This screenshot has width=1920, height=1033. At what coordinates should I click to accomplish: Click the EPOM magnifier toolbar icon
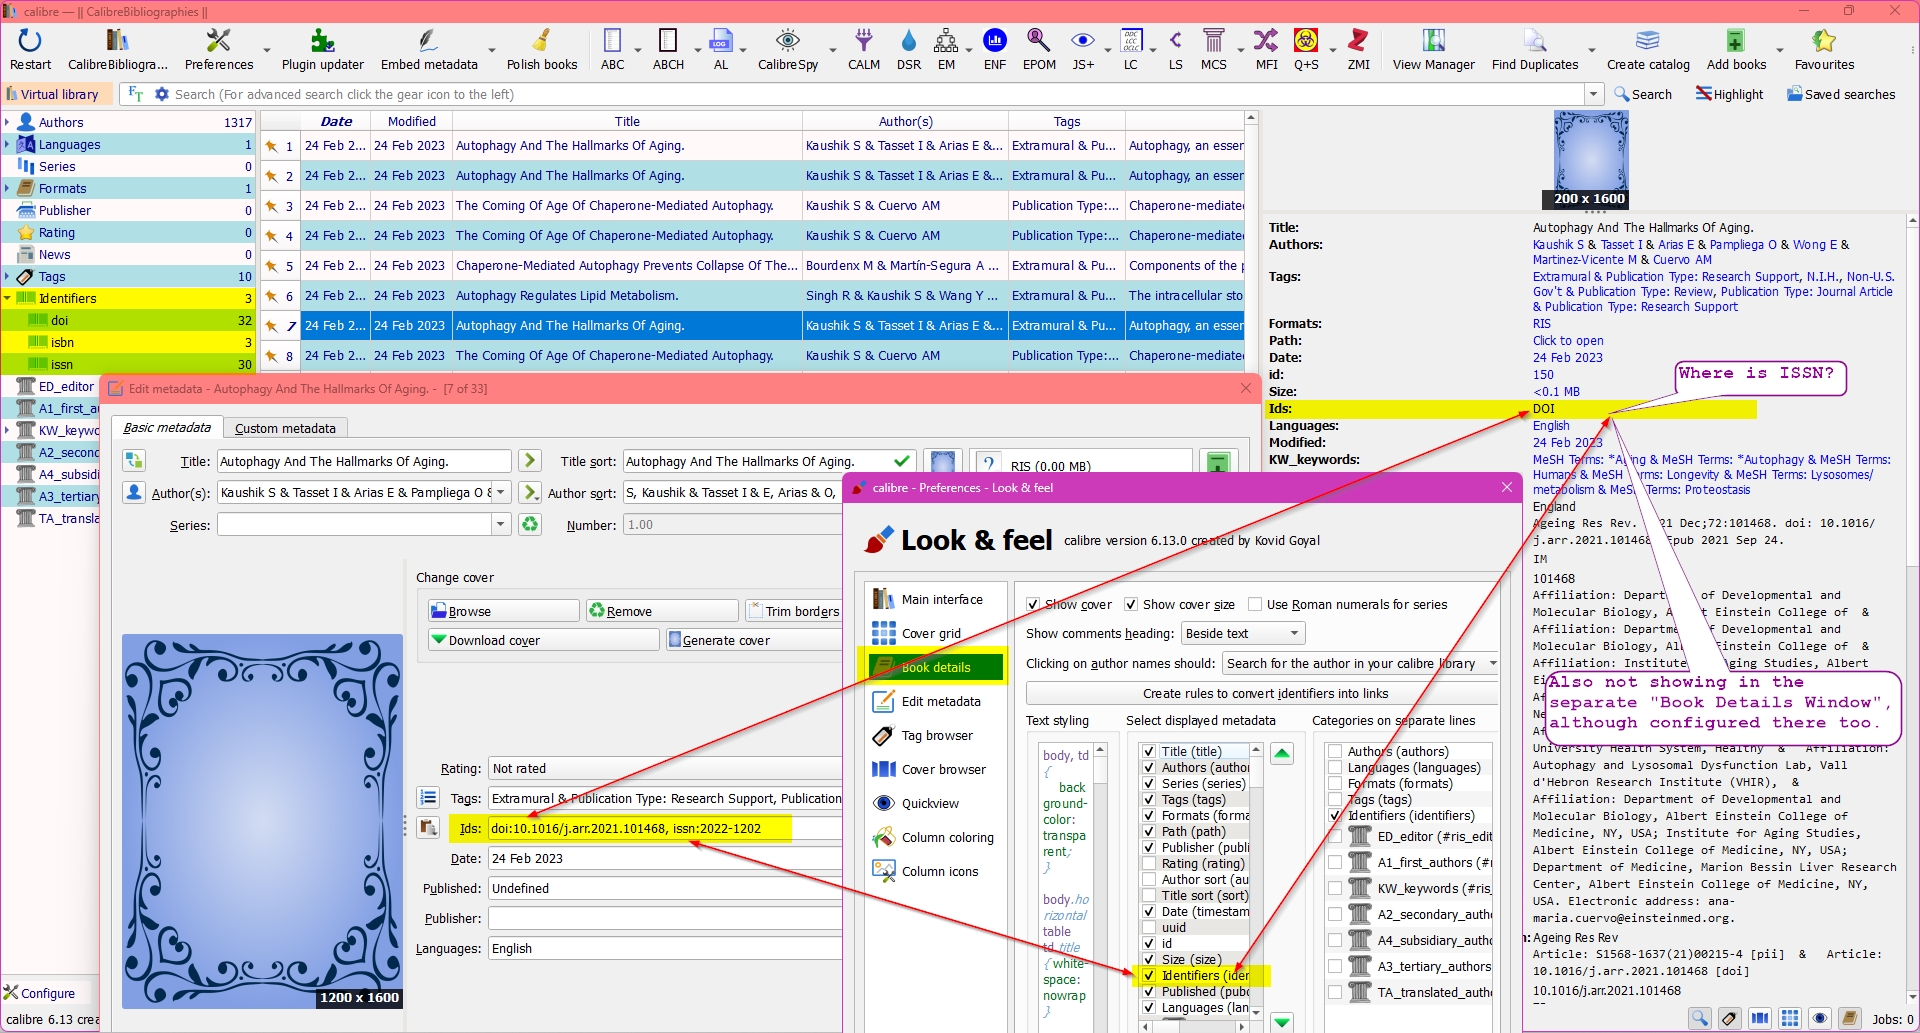[x=1039, y=50]
